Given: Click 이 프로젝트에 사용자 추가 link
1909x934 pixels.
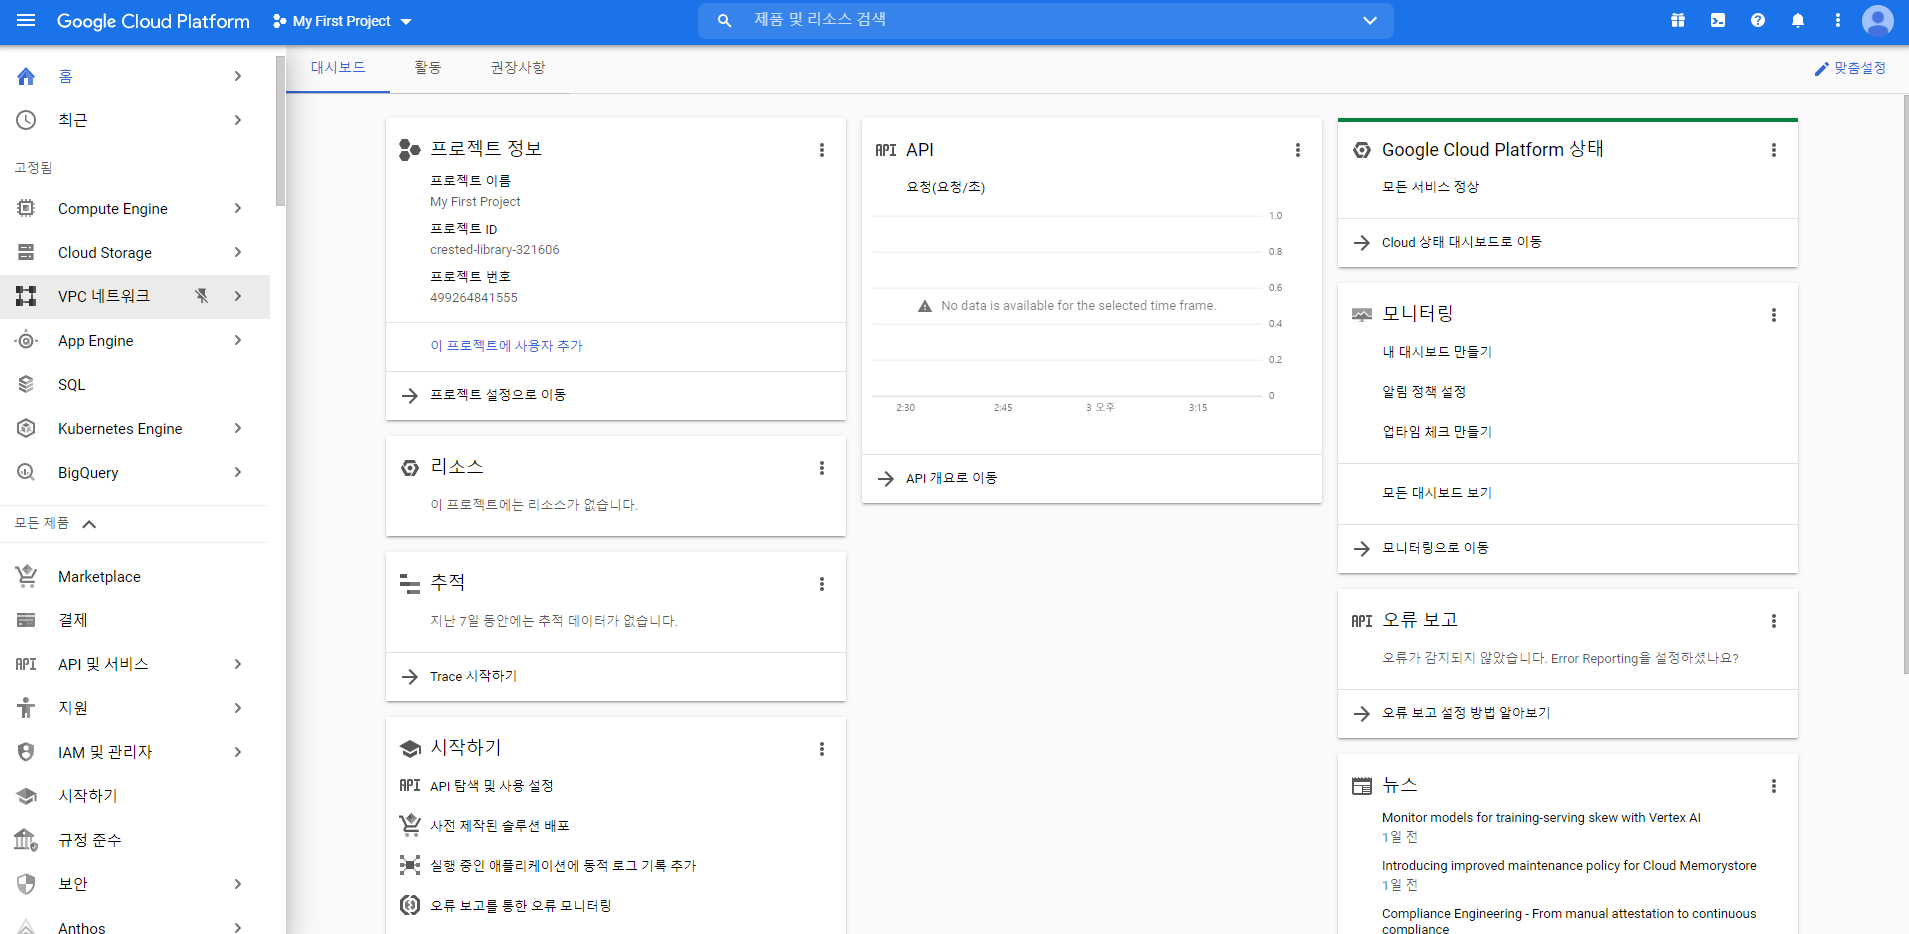Looking at the screenshot, I should [x=507, y=346].
